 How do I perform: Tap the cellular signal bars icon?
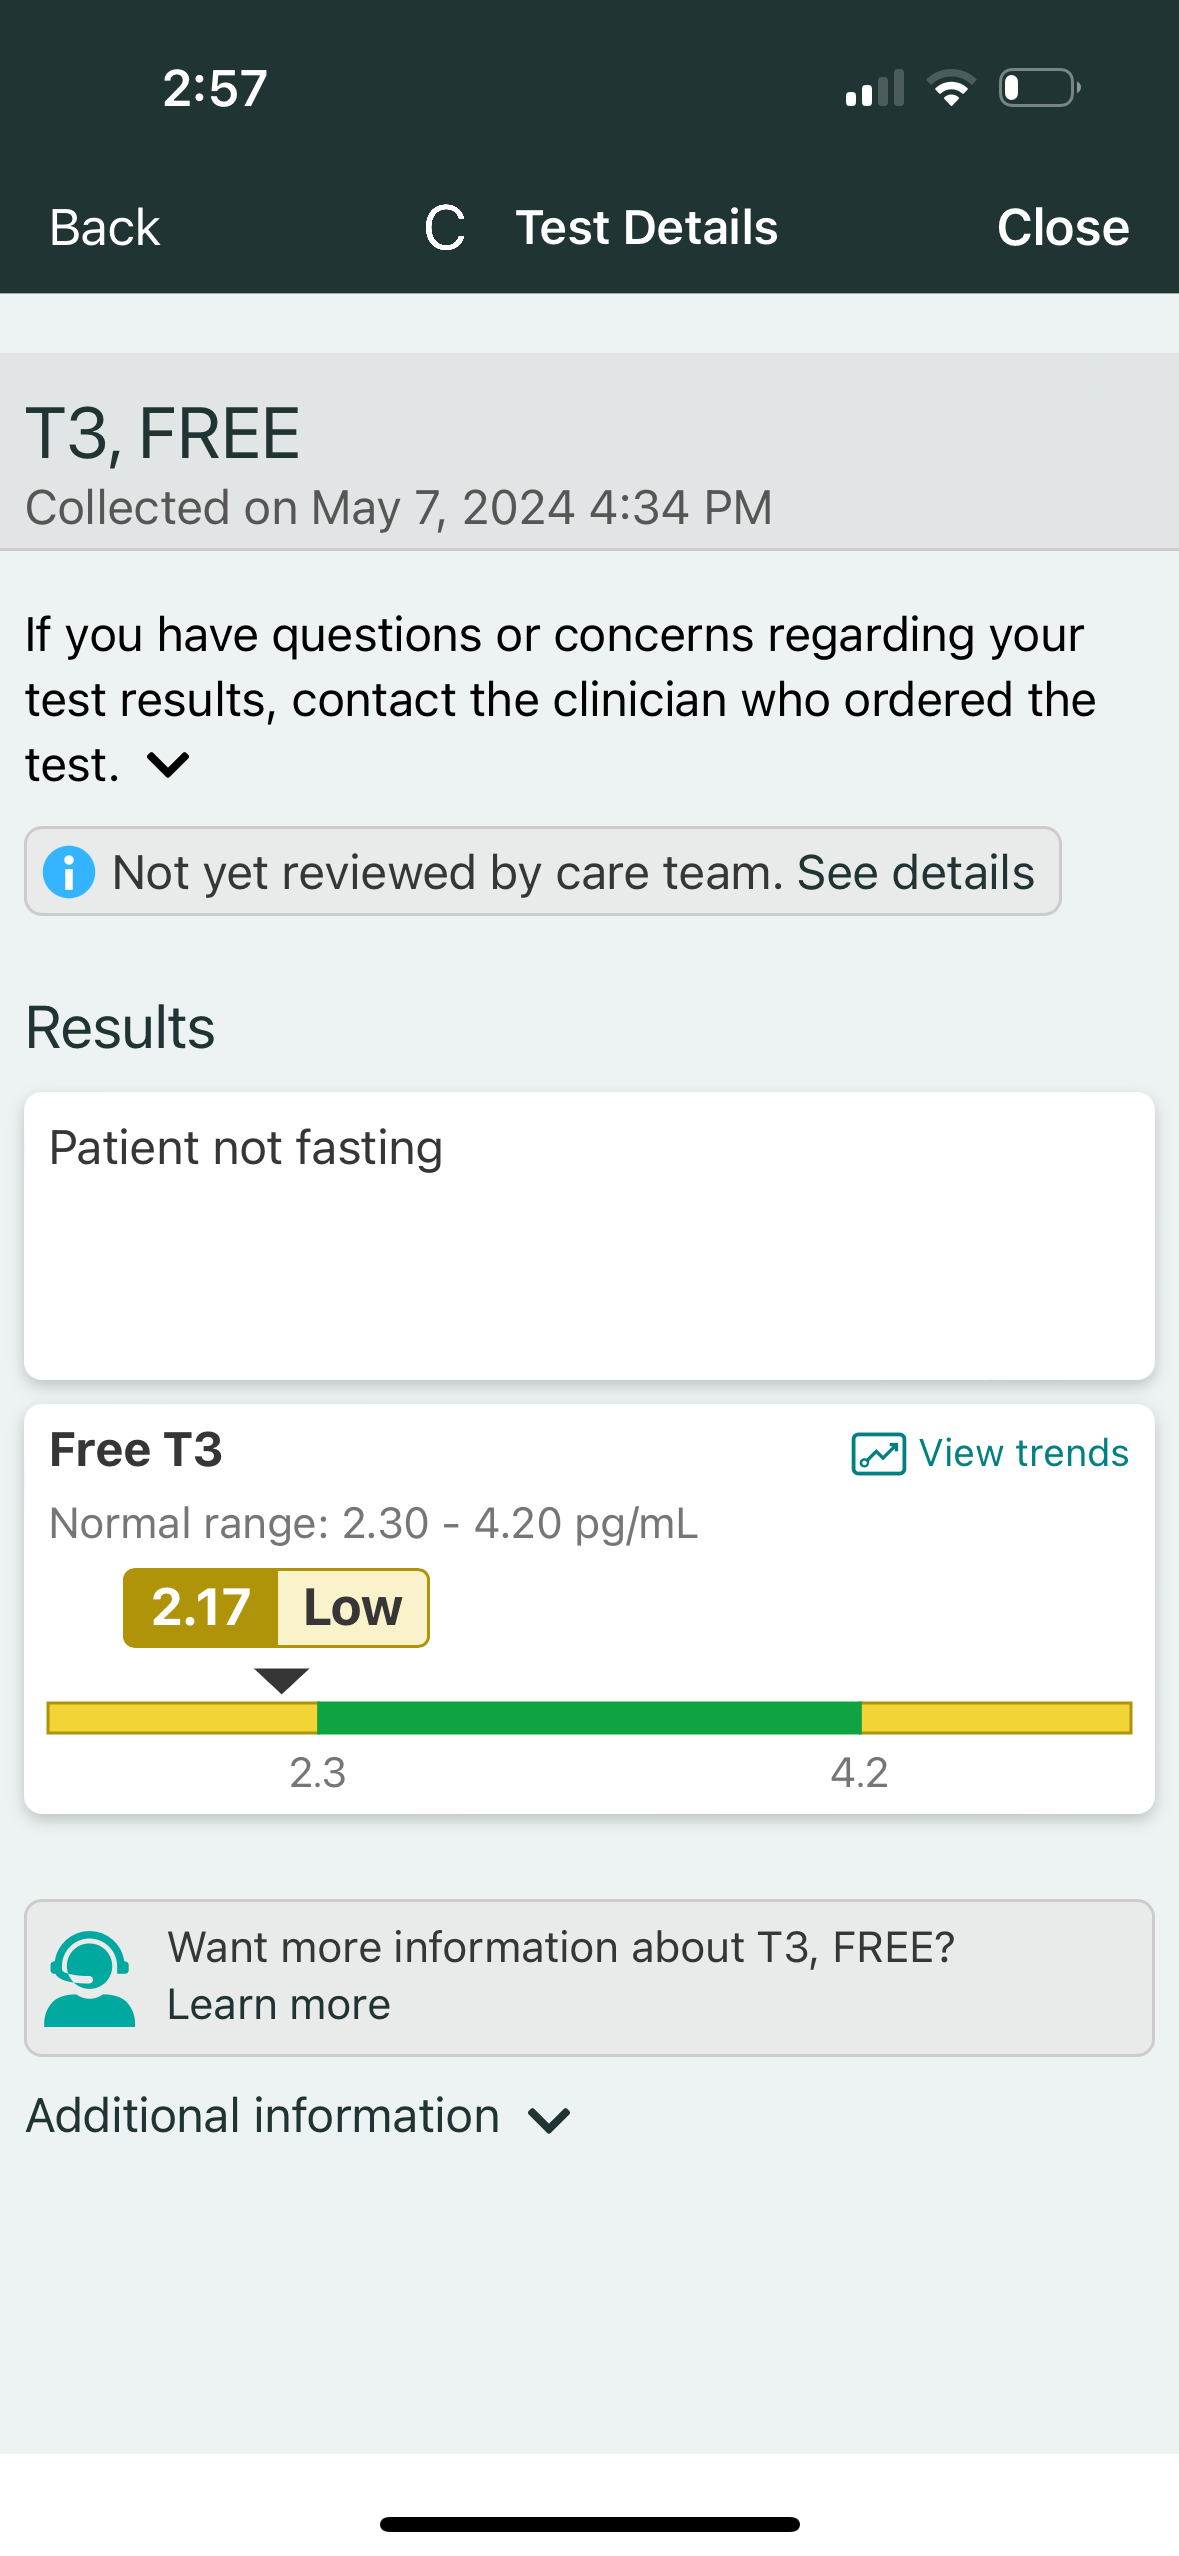coord(874,88)
